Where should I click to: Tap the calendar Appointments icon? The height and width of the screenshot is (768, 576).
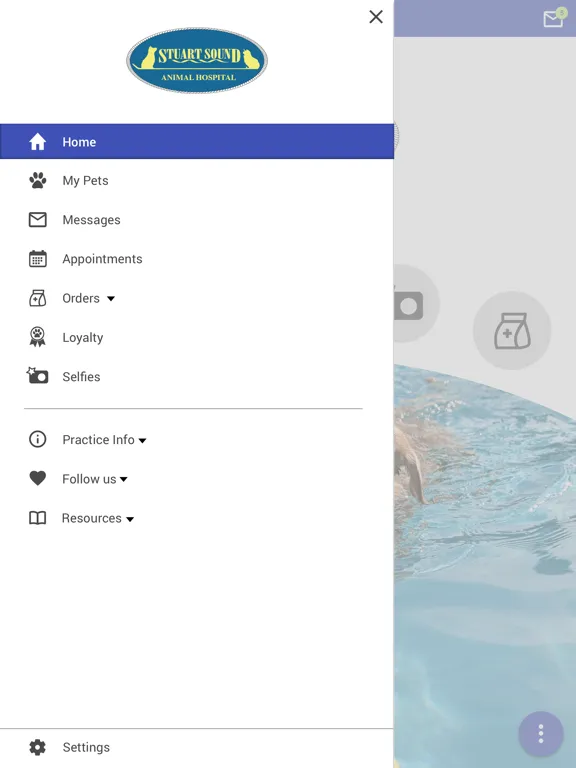[x=38, y=259]
